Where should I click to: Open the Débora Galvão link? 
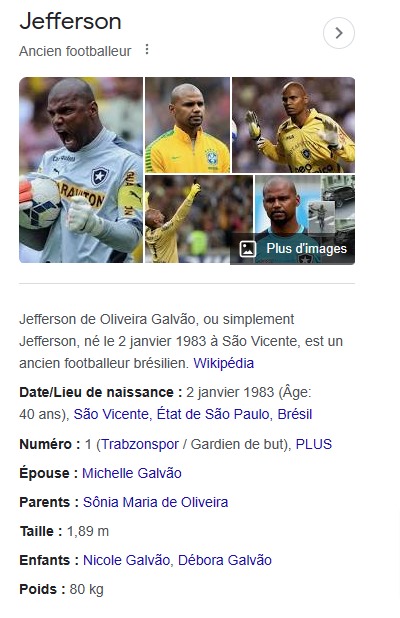coord(225,560)
